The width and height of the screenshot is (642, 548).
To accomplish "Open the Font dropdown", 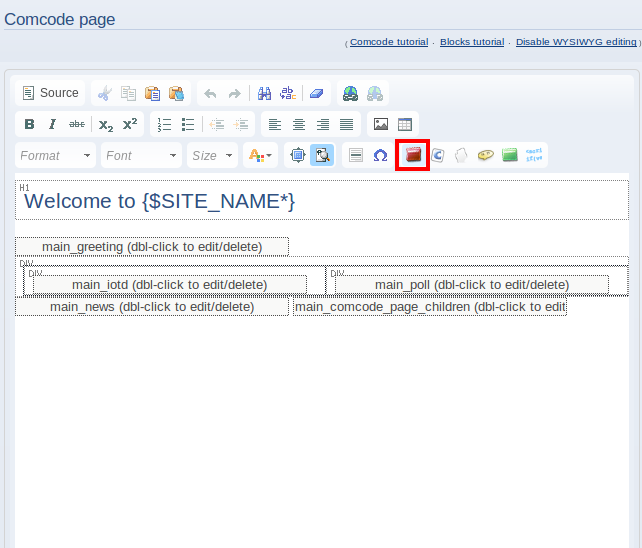I will click(142, 156).
